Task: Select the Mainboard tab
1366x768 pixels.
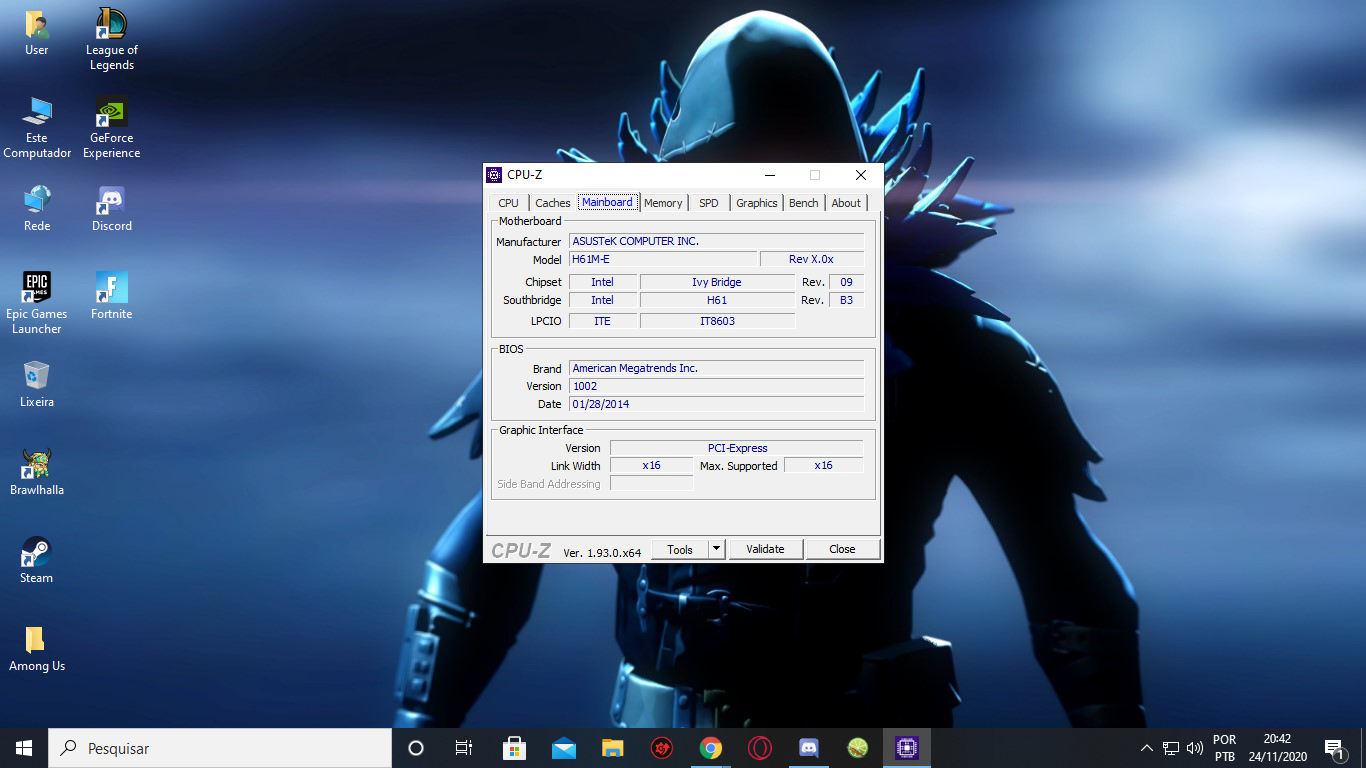Action: [607, 202]
